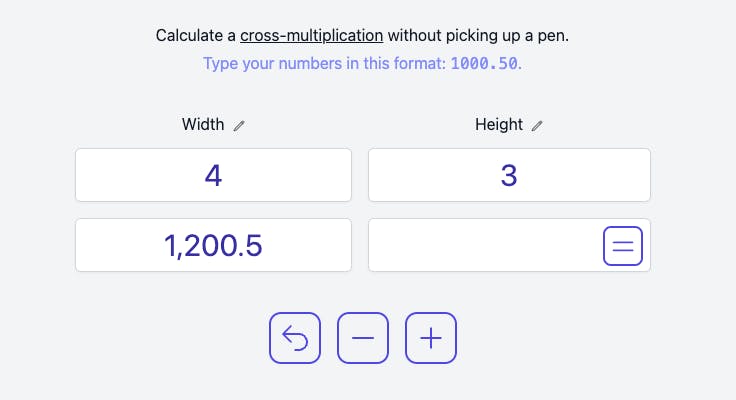Viewport: 736px width, 400px height.
Task: Click the pencil icon beside Height
Action: 537,126
